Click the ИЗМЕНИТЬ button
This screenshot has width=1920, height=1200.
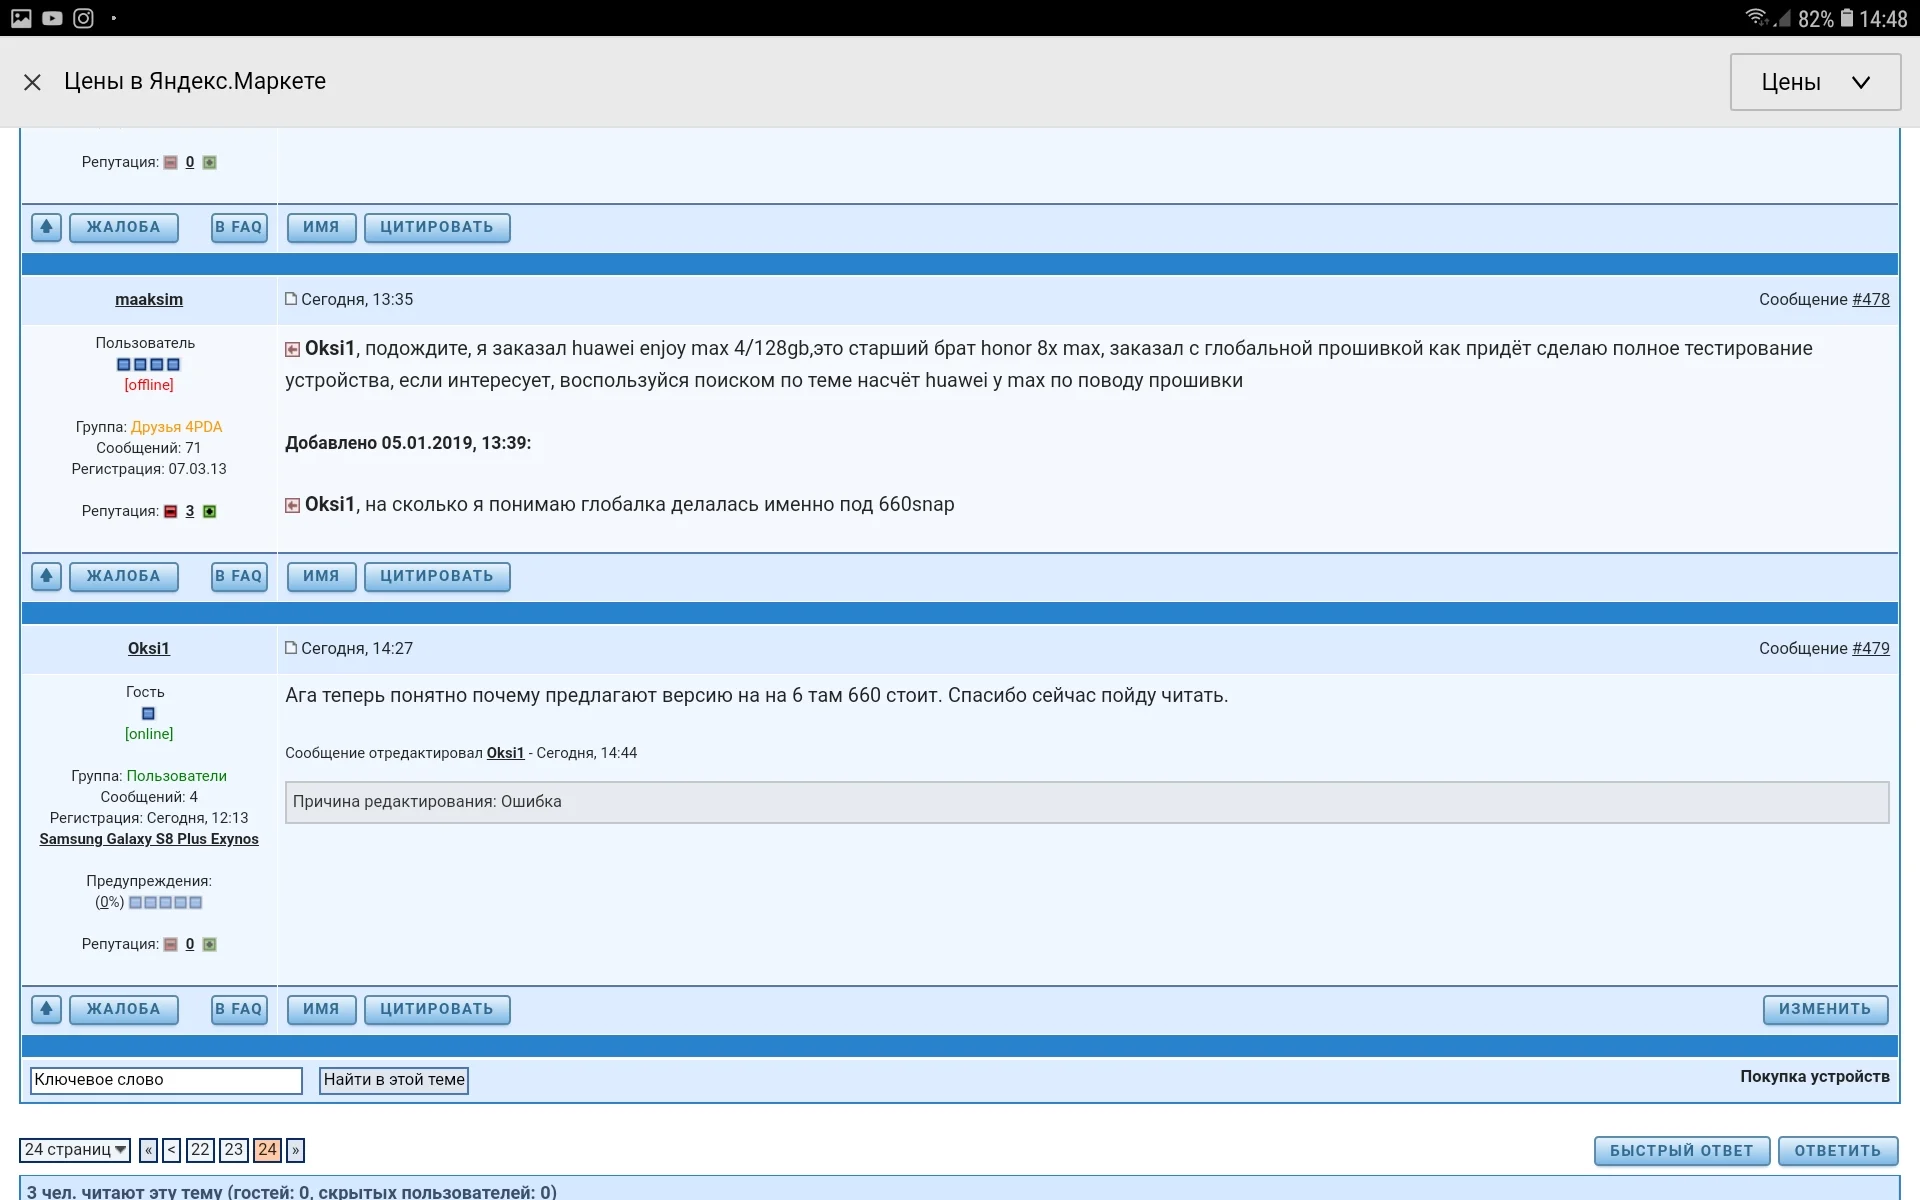1824,1010
